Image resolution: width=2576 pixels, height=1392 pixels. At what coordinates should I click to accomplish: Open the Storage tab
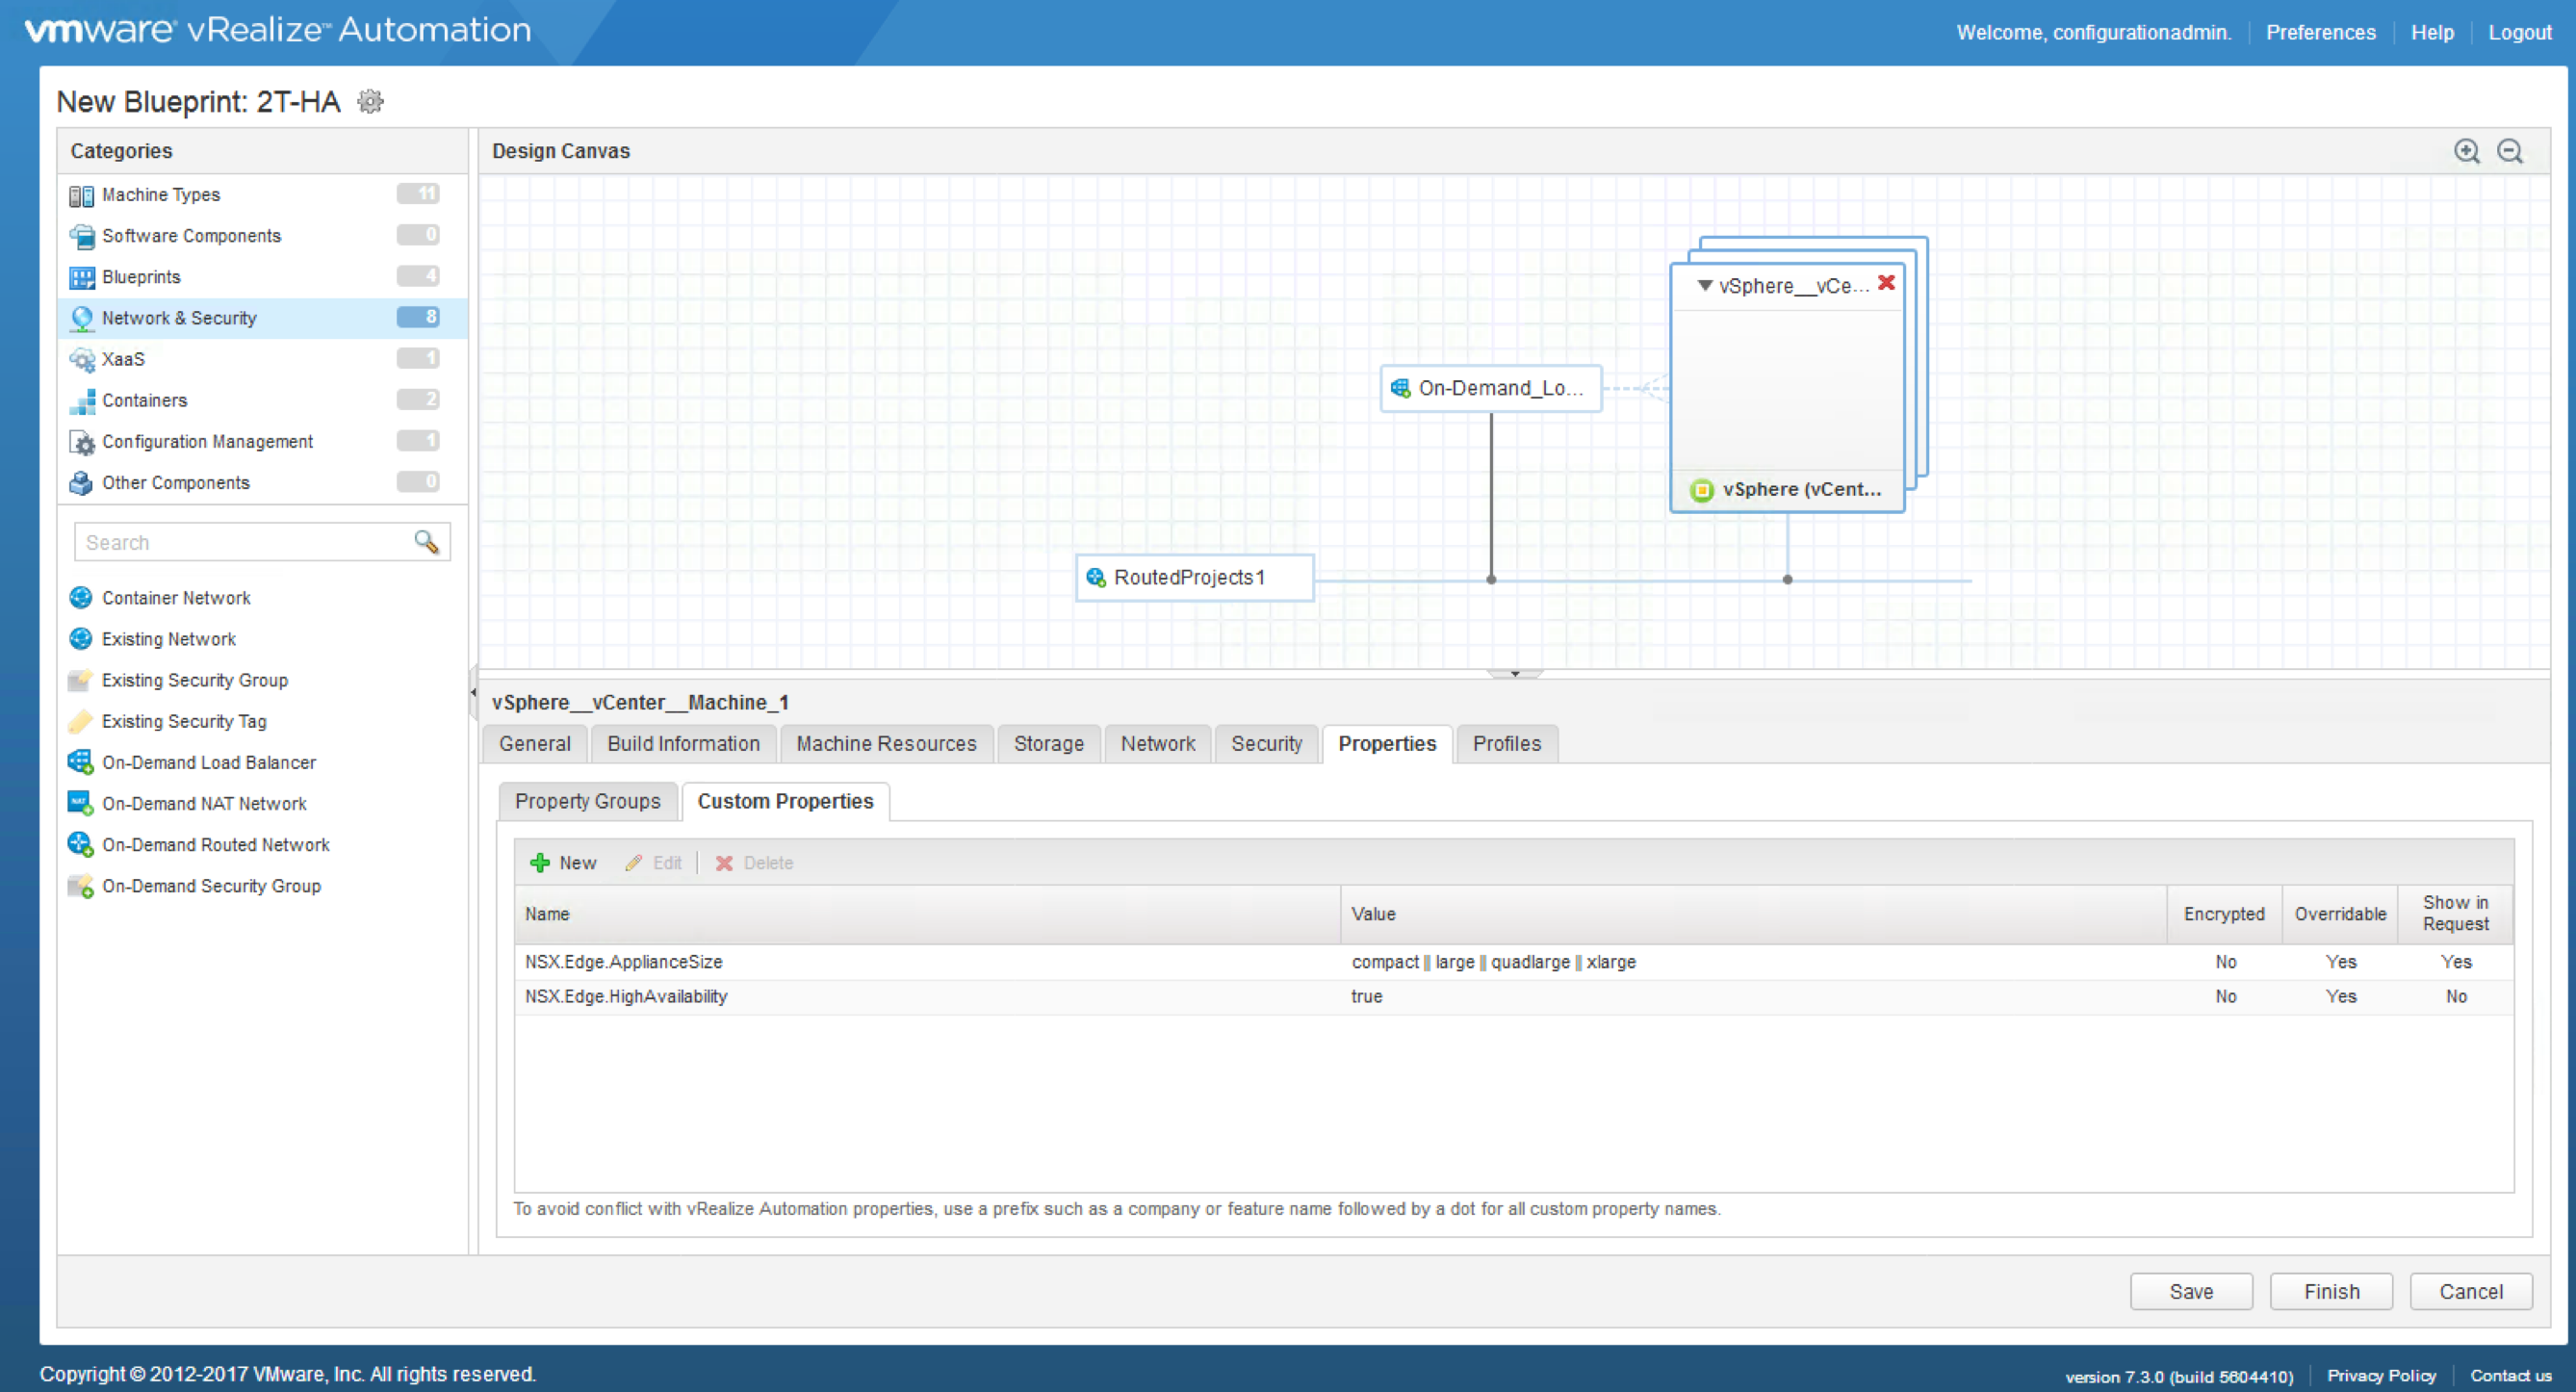(x=1048, y=744)
